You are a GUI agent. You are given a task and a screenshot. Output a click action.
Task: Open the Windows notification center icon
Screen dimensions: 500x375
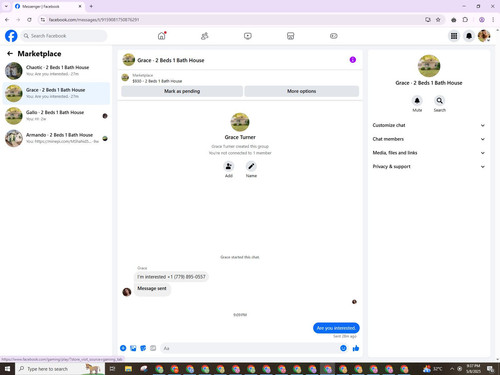coord(490,369)
